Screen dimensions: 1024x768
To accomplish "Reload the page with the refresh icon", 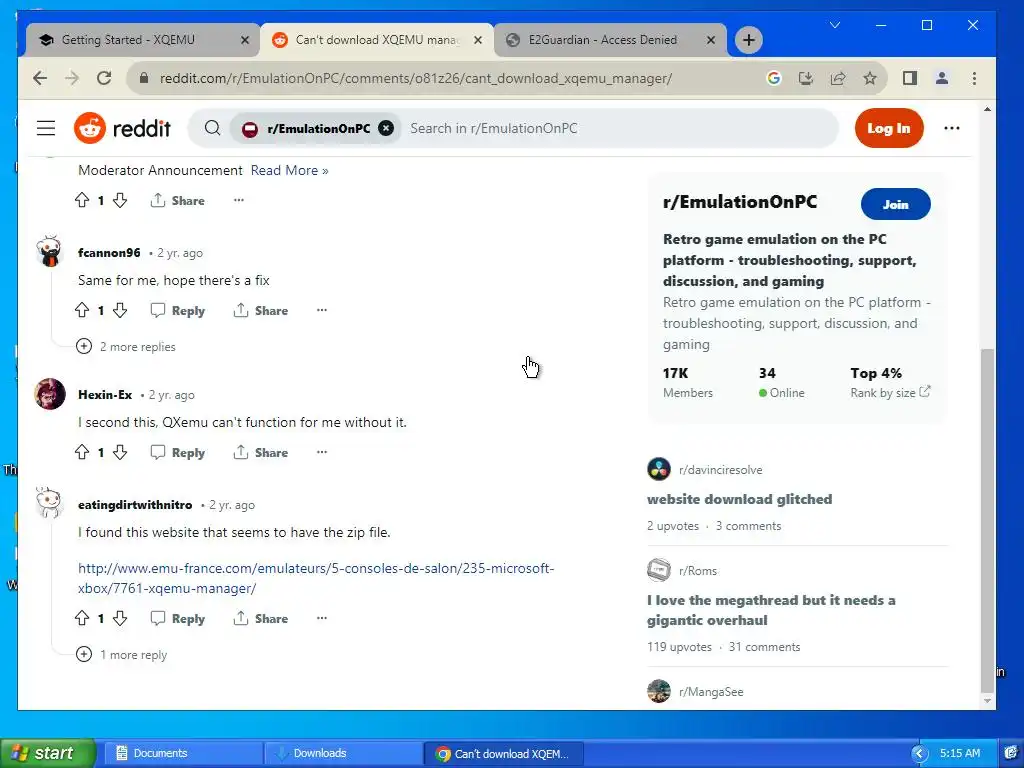I will coord(104,78).
